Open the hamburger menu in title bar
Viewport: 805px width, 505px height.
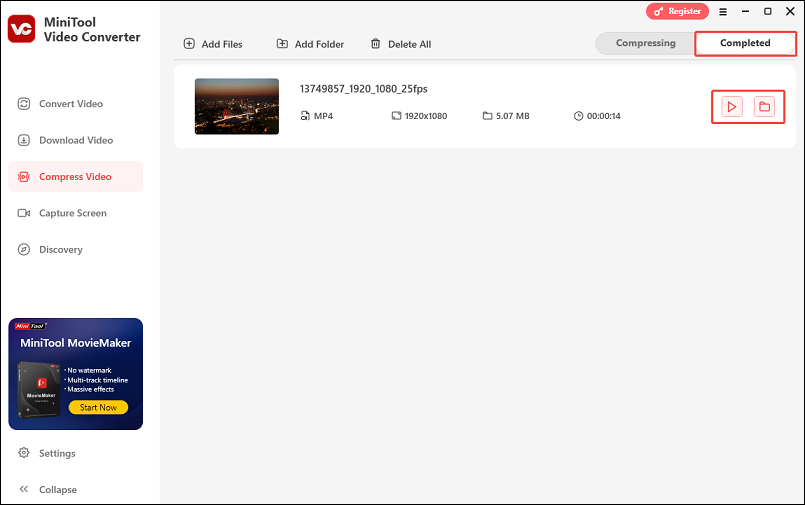coord(723,12)
